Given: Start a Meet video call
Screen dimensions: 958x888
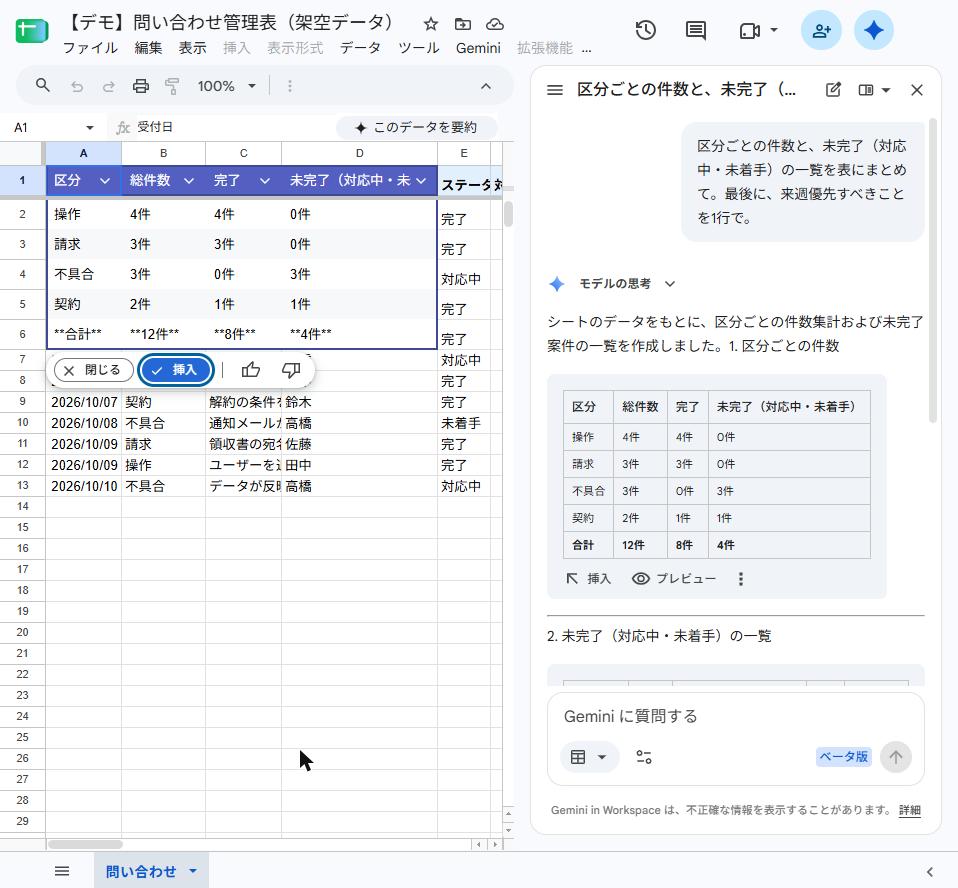Looking at the screenshot, I should tap(749, 30).
